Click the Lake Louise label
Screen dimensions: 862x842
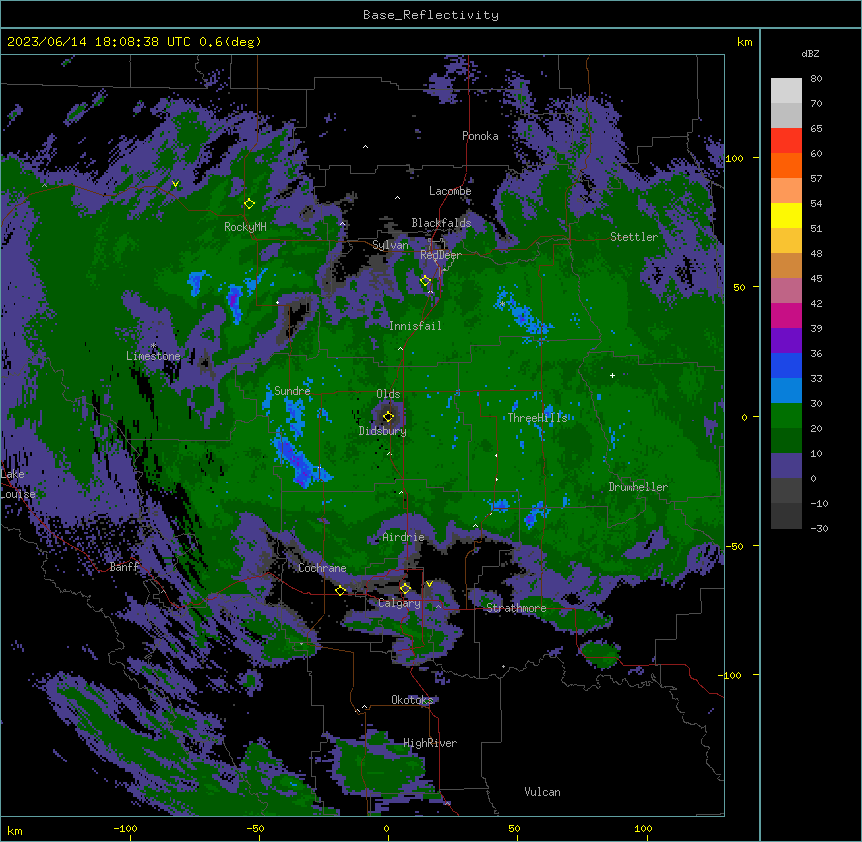[x=18, y=484]
